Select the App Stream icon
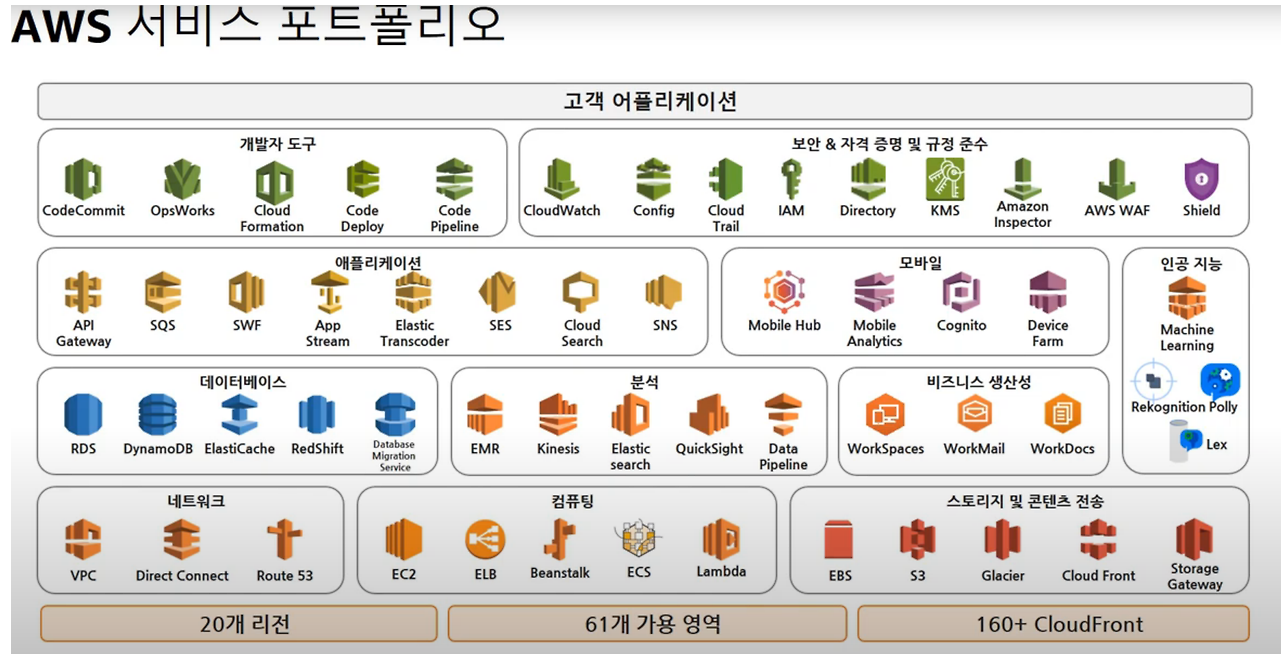Screen dimensions: 1281x666 tap(328, 293)
